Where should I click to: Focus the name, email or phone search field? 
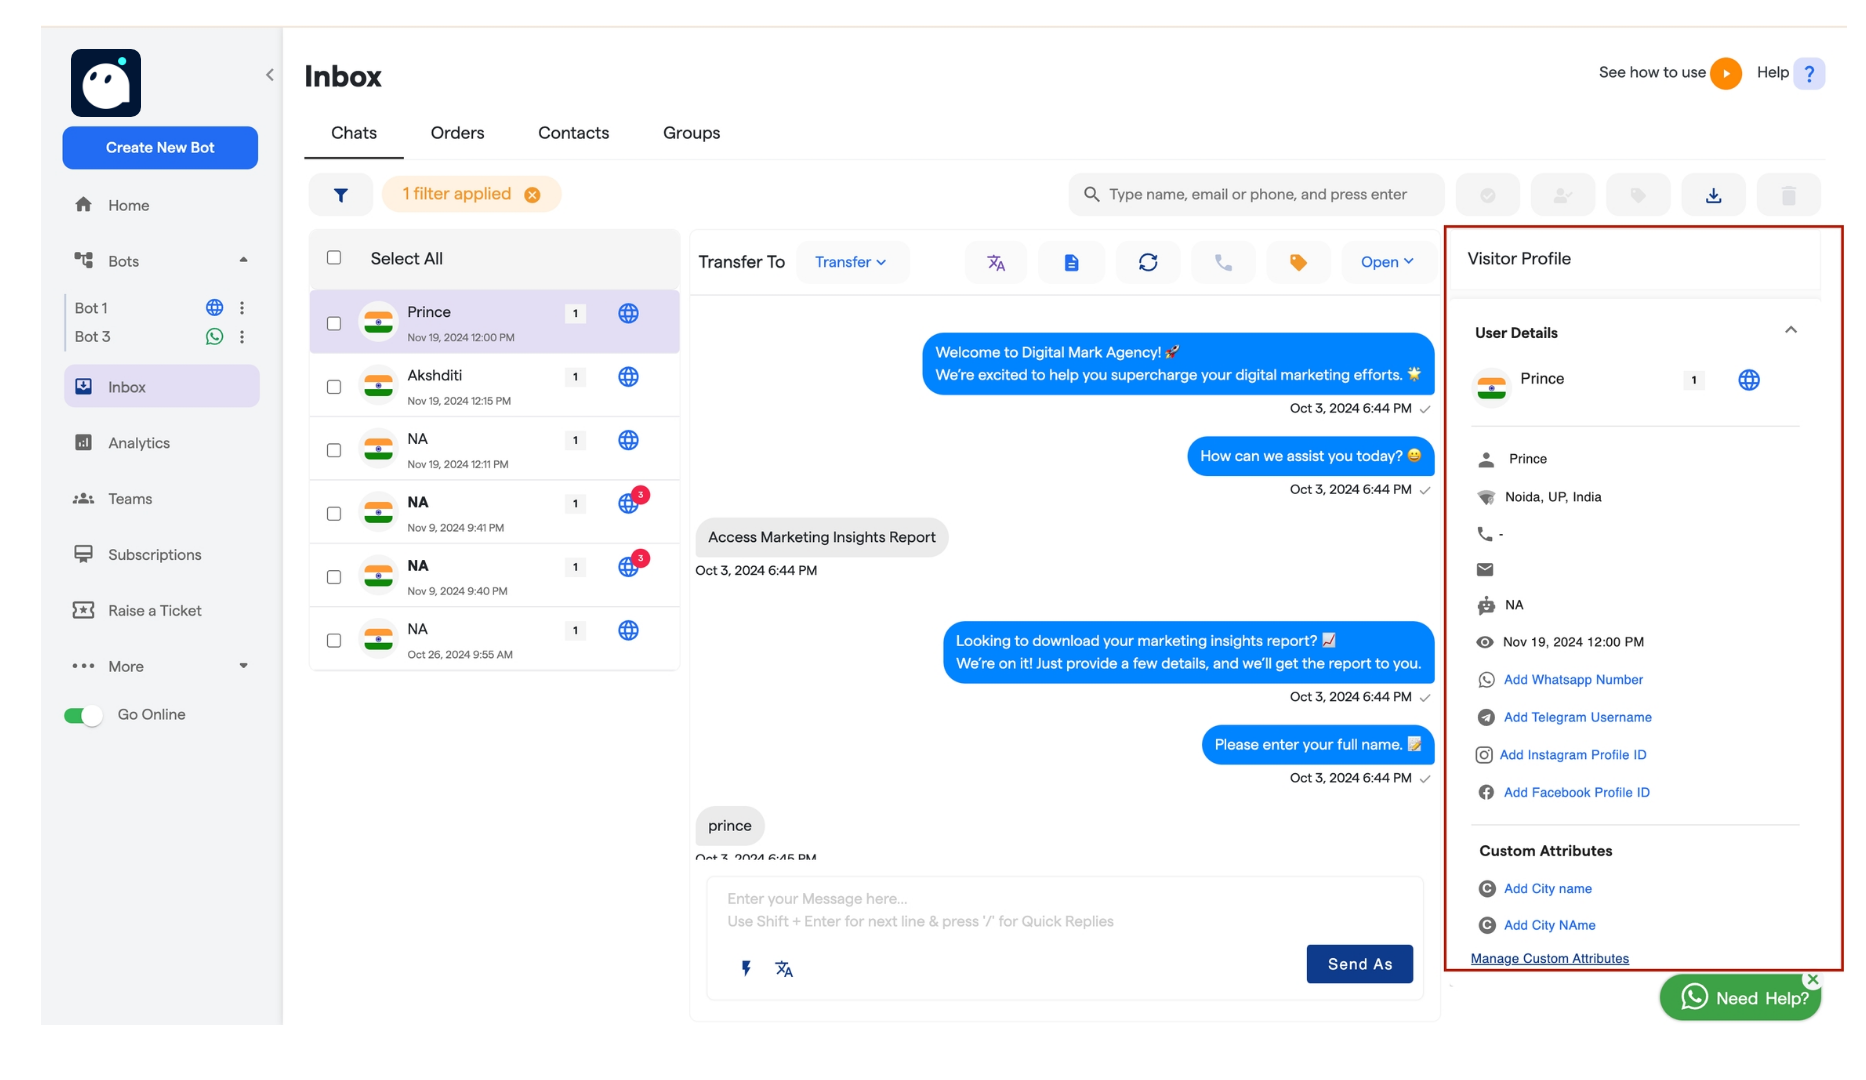click(1257, 195)
